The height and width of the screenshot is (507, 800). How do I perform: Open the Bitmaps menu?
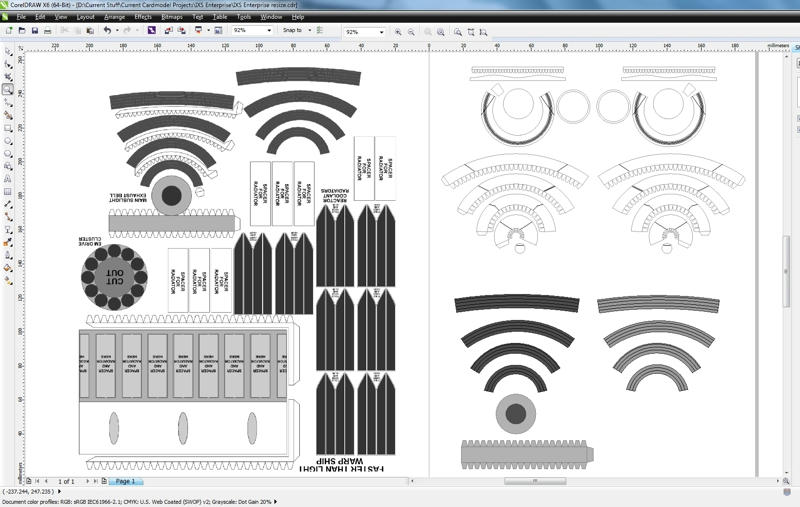click(x=171, y=17)
